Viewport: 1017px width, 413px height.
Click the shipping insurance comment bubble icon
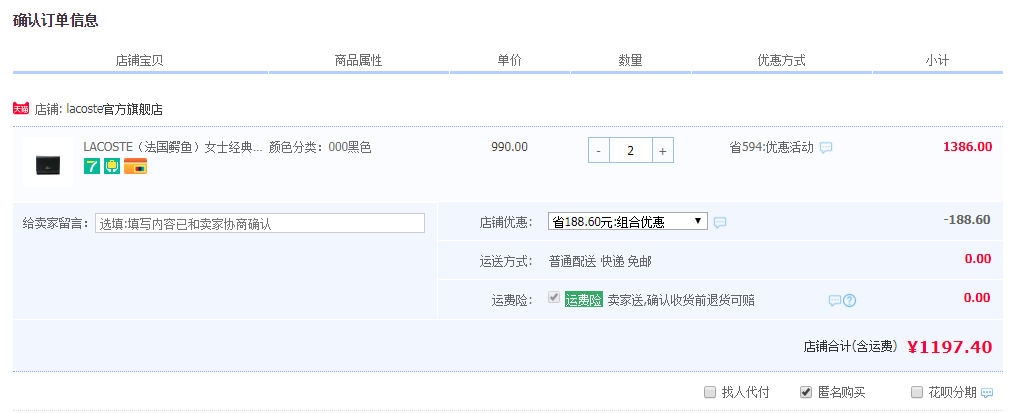coord(835,301)
